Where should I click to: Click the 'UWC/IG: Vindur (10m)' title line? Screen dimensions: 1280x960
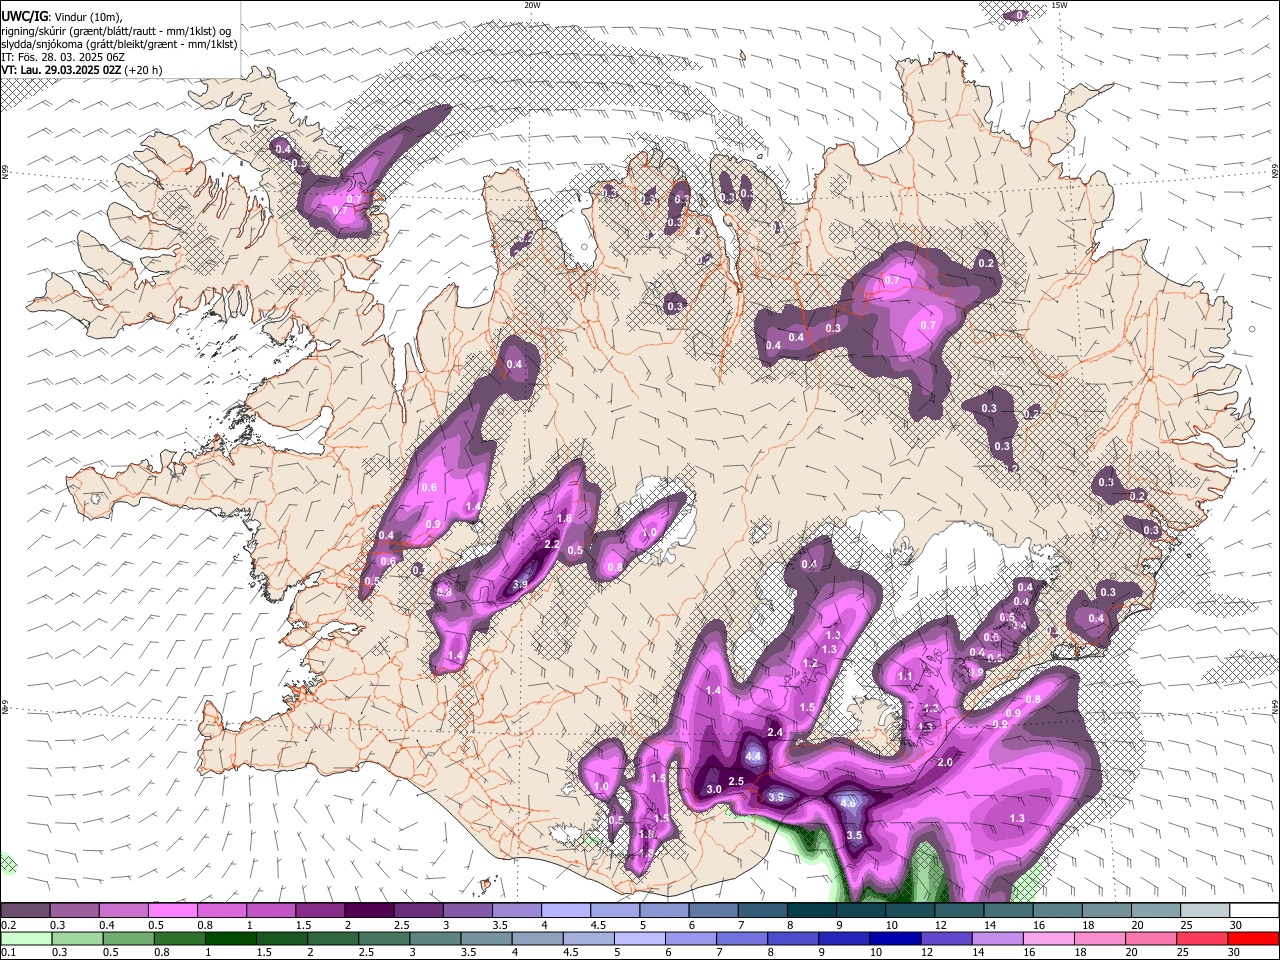61,17
